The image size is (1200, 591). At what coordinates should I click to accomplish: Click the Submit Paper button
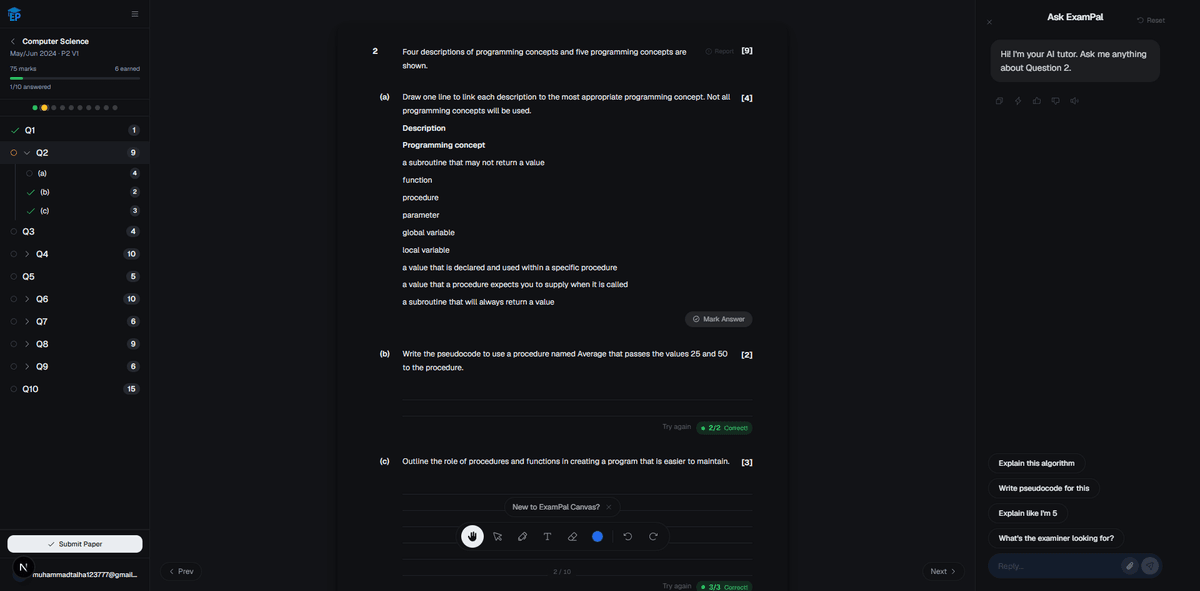click(75, 544)
